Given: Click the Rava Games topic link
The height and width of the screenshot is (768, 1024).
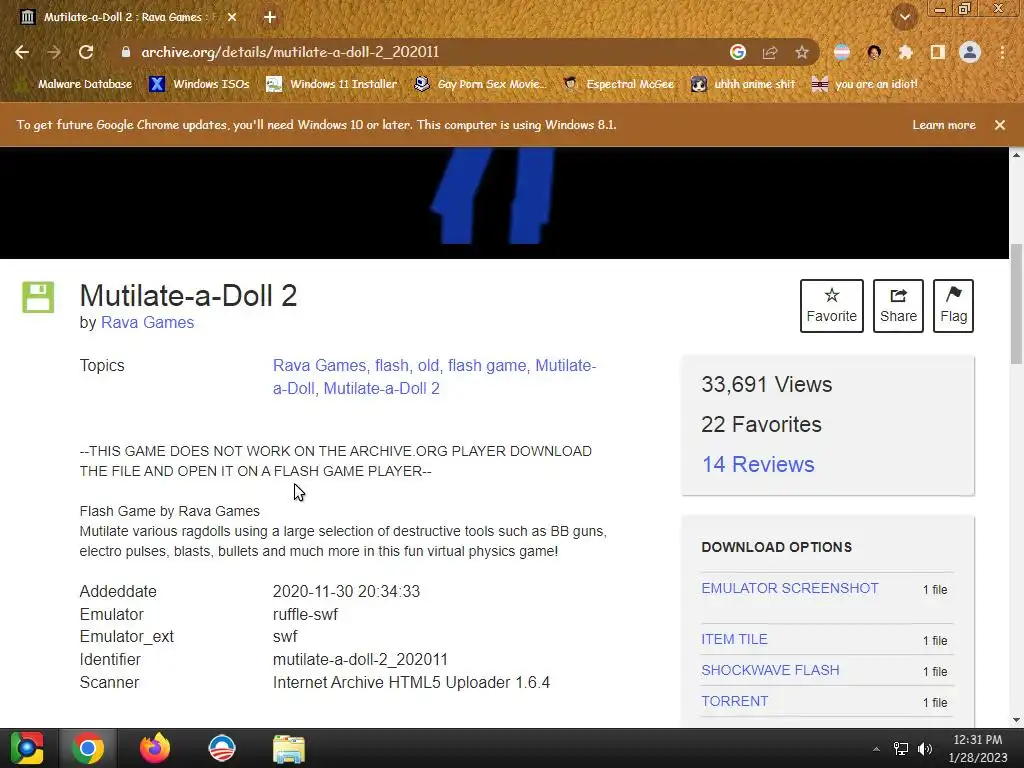Looking at the screenshot, I should click(x=319, y=366).
